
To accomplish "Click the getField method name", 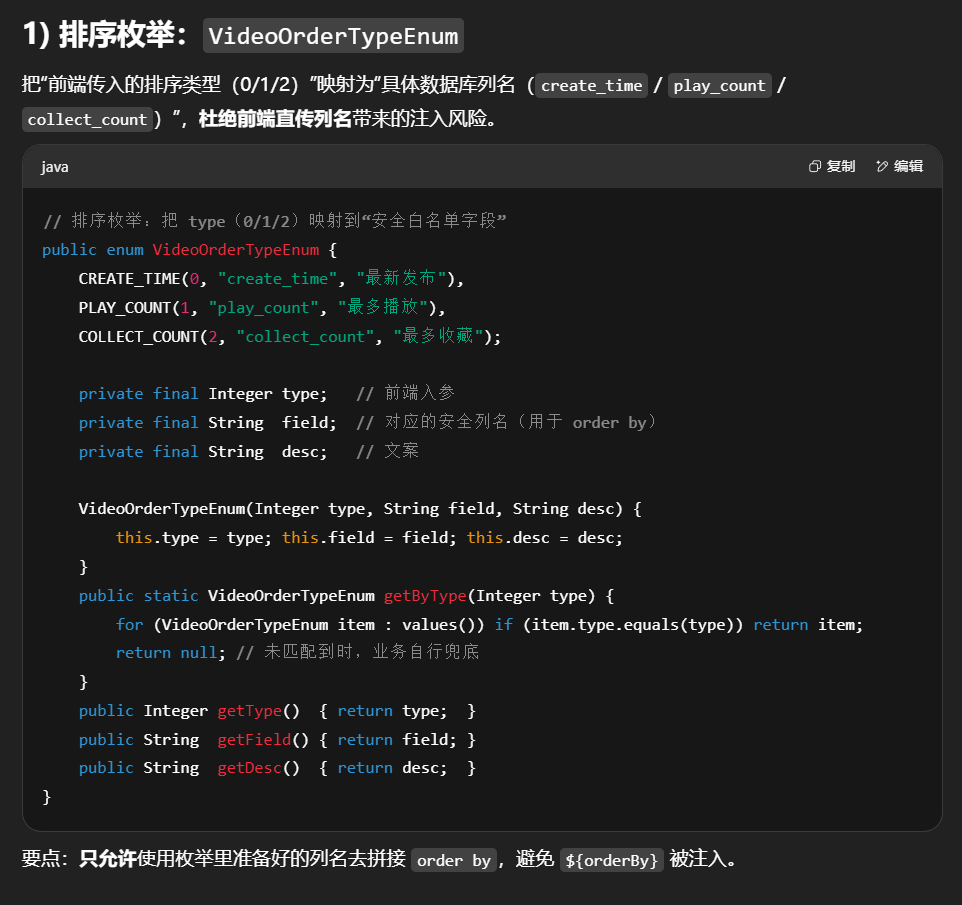I will [254, 740].
